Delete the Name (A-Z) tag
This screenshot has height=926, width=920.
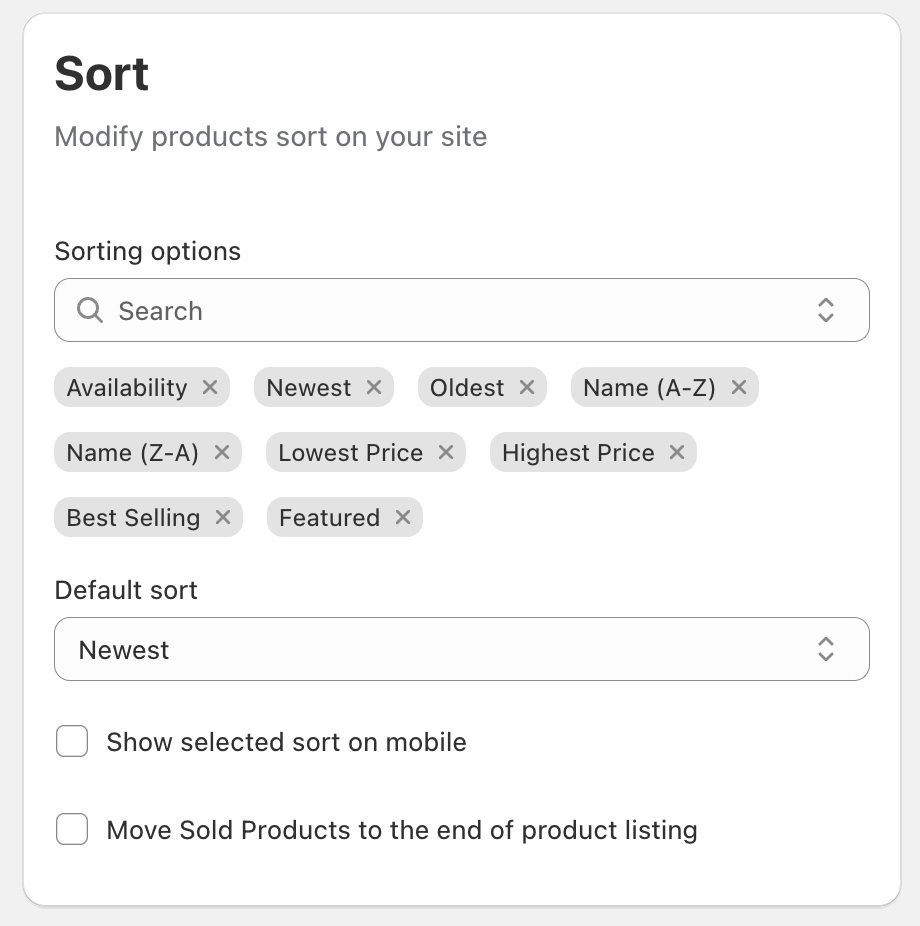739,388
